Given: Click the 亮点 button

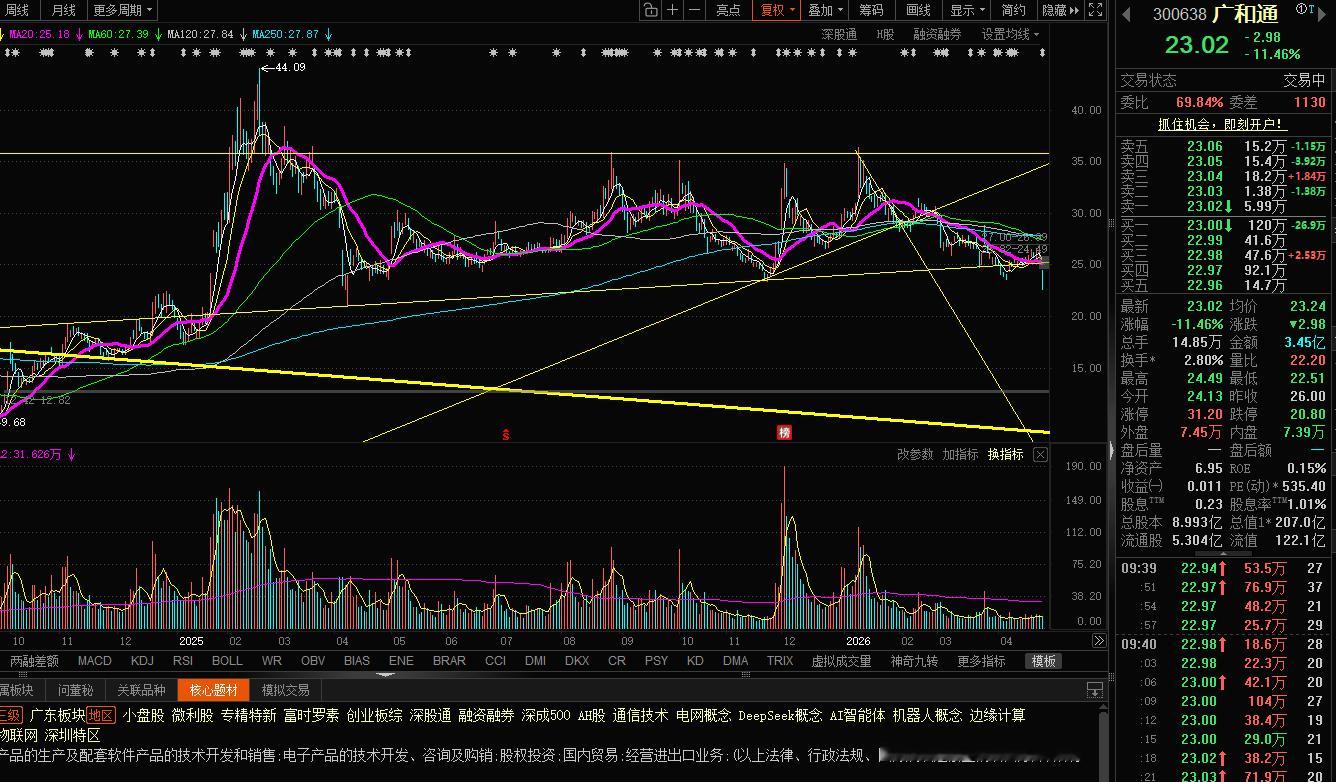Looking at the screenshot, I should tap(728, 10).
